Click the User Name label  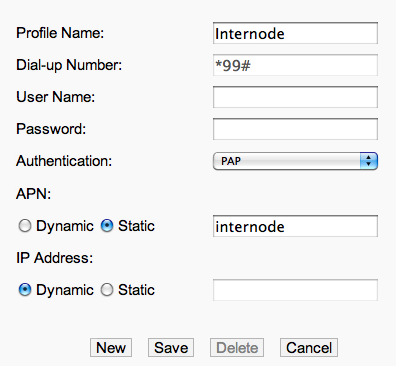[x=55, y=97]
